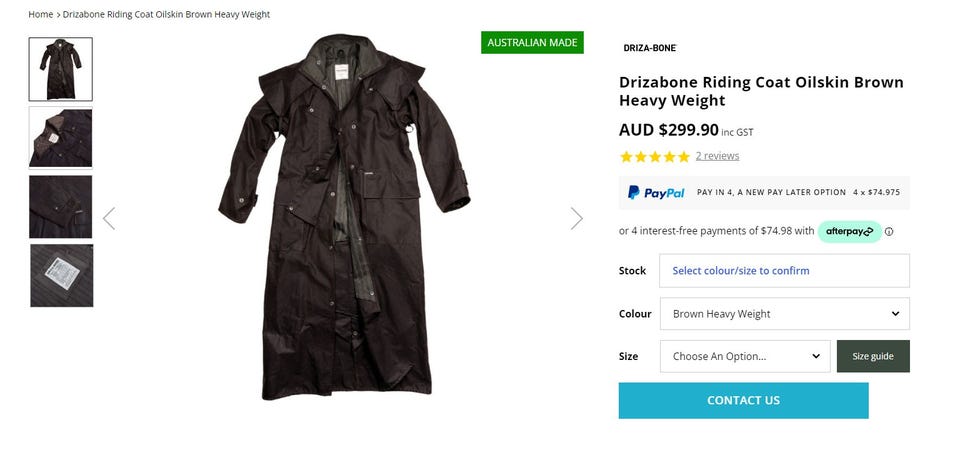
Task: Click the Afterpay info icon
Action: tap(889, 232)
